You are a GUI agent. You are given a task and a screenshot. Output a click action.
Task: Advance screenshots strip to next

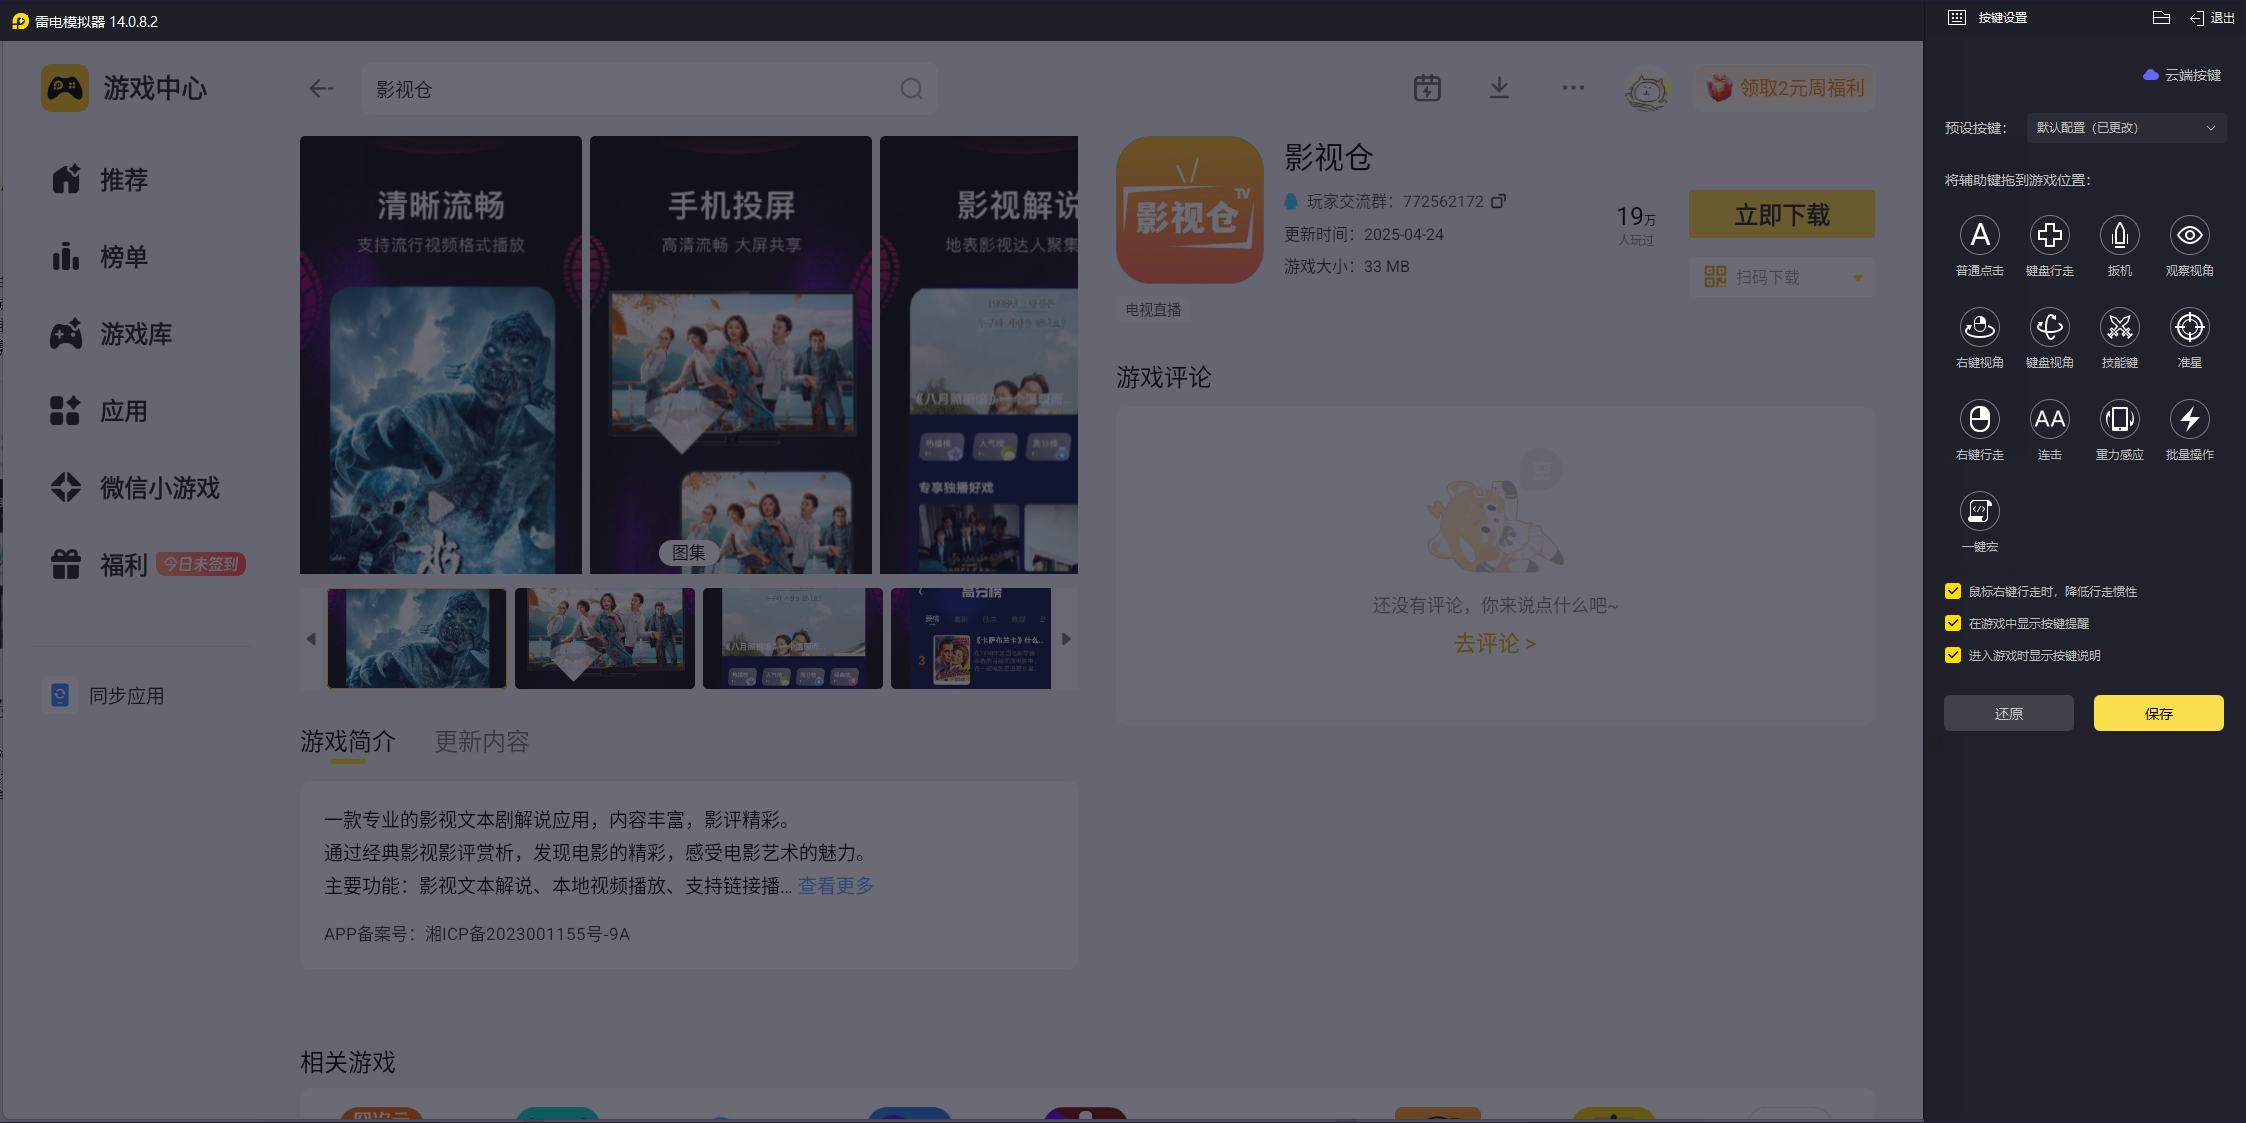click(x=1066, y=639)
